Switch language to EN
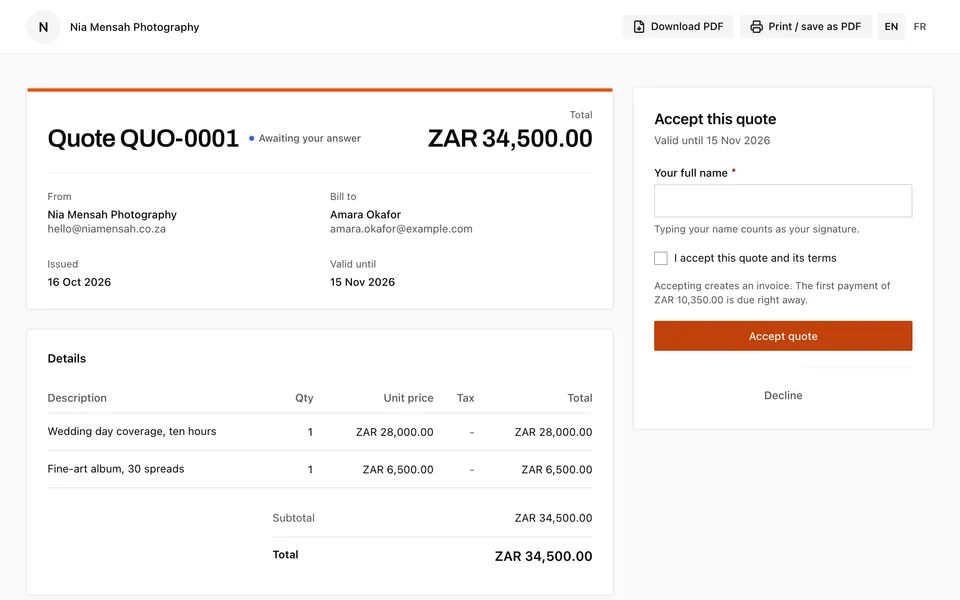 891,27
